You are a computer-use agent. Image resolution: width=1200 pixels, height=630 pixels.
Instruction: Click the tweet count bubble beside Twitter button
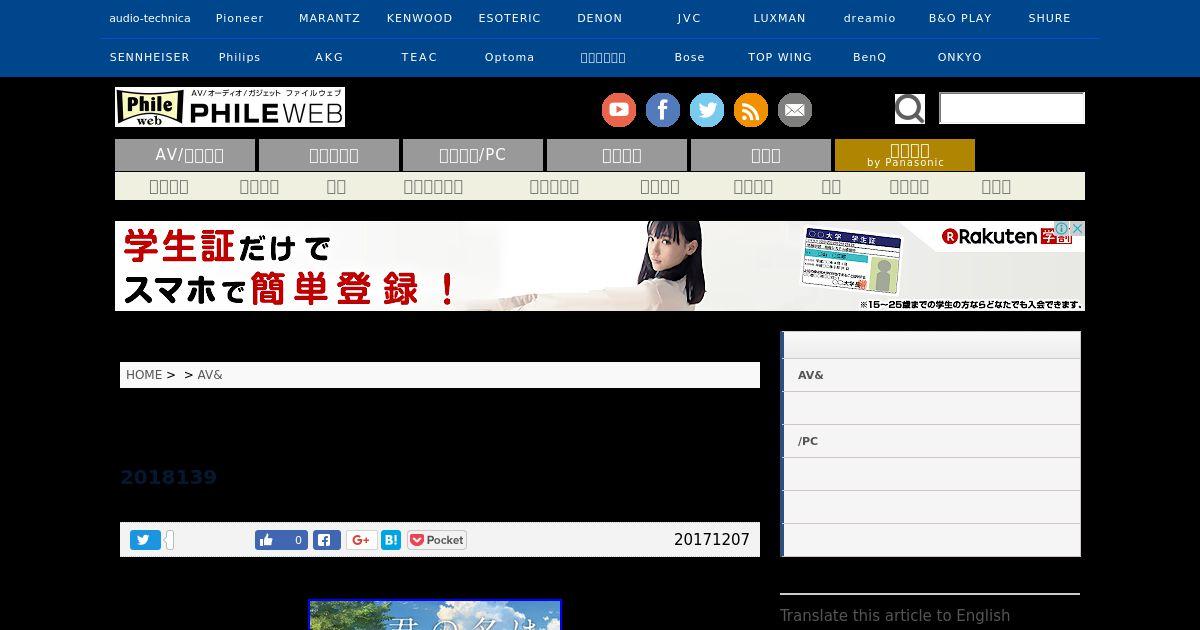[170, 540]
